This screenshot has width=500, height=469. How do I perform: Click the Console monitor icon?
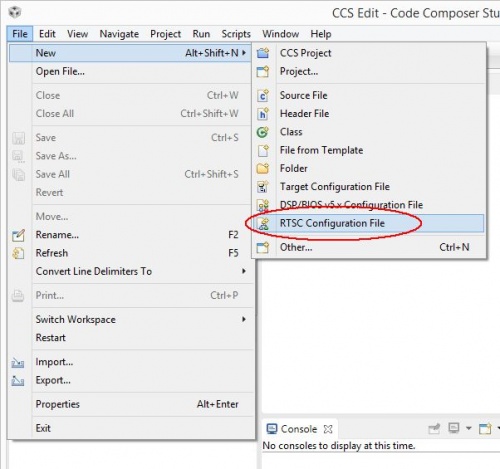tap(272, 429)
